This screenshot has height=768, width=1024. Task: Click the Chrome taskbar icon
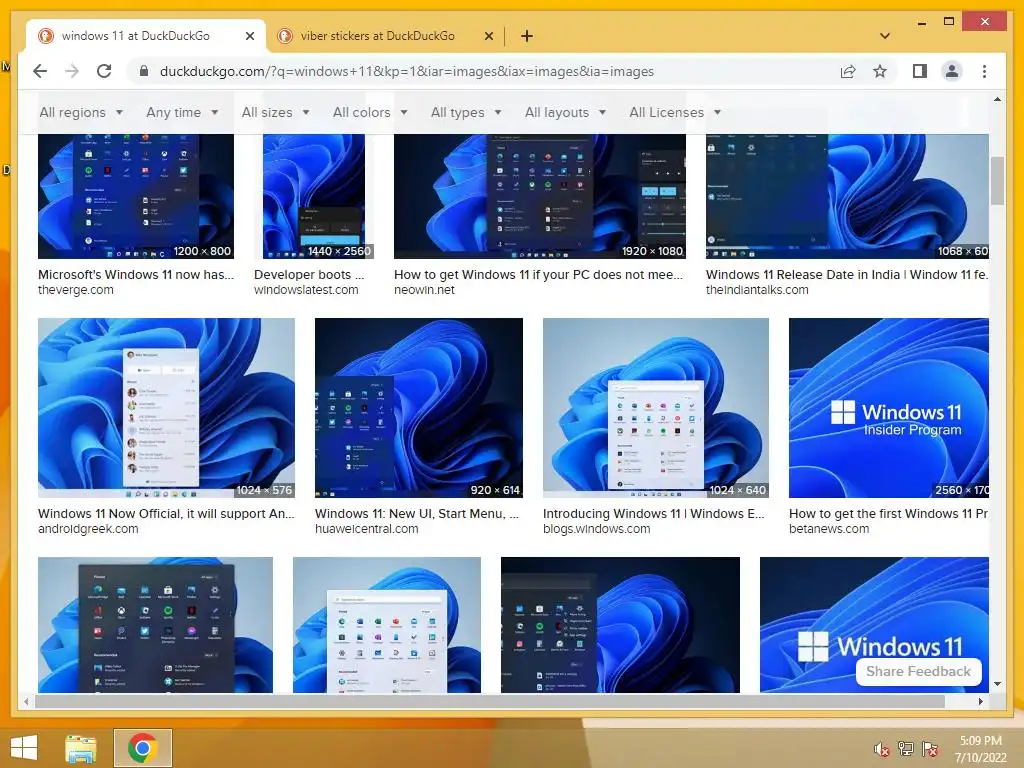coord(142,748)
